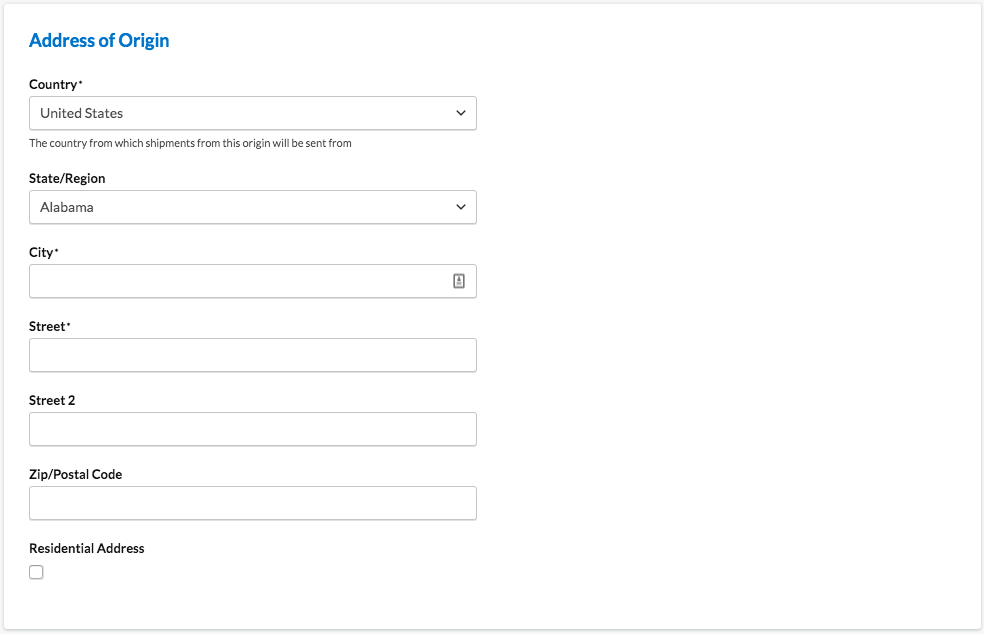Viewport: 984px width, 634px height.
Task: Click the State/Region dropdown chevron arrow
Action: [x=461, y=207]
